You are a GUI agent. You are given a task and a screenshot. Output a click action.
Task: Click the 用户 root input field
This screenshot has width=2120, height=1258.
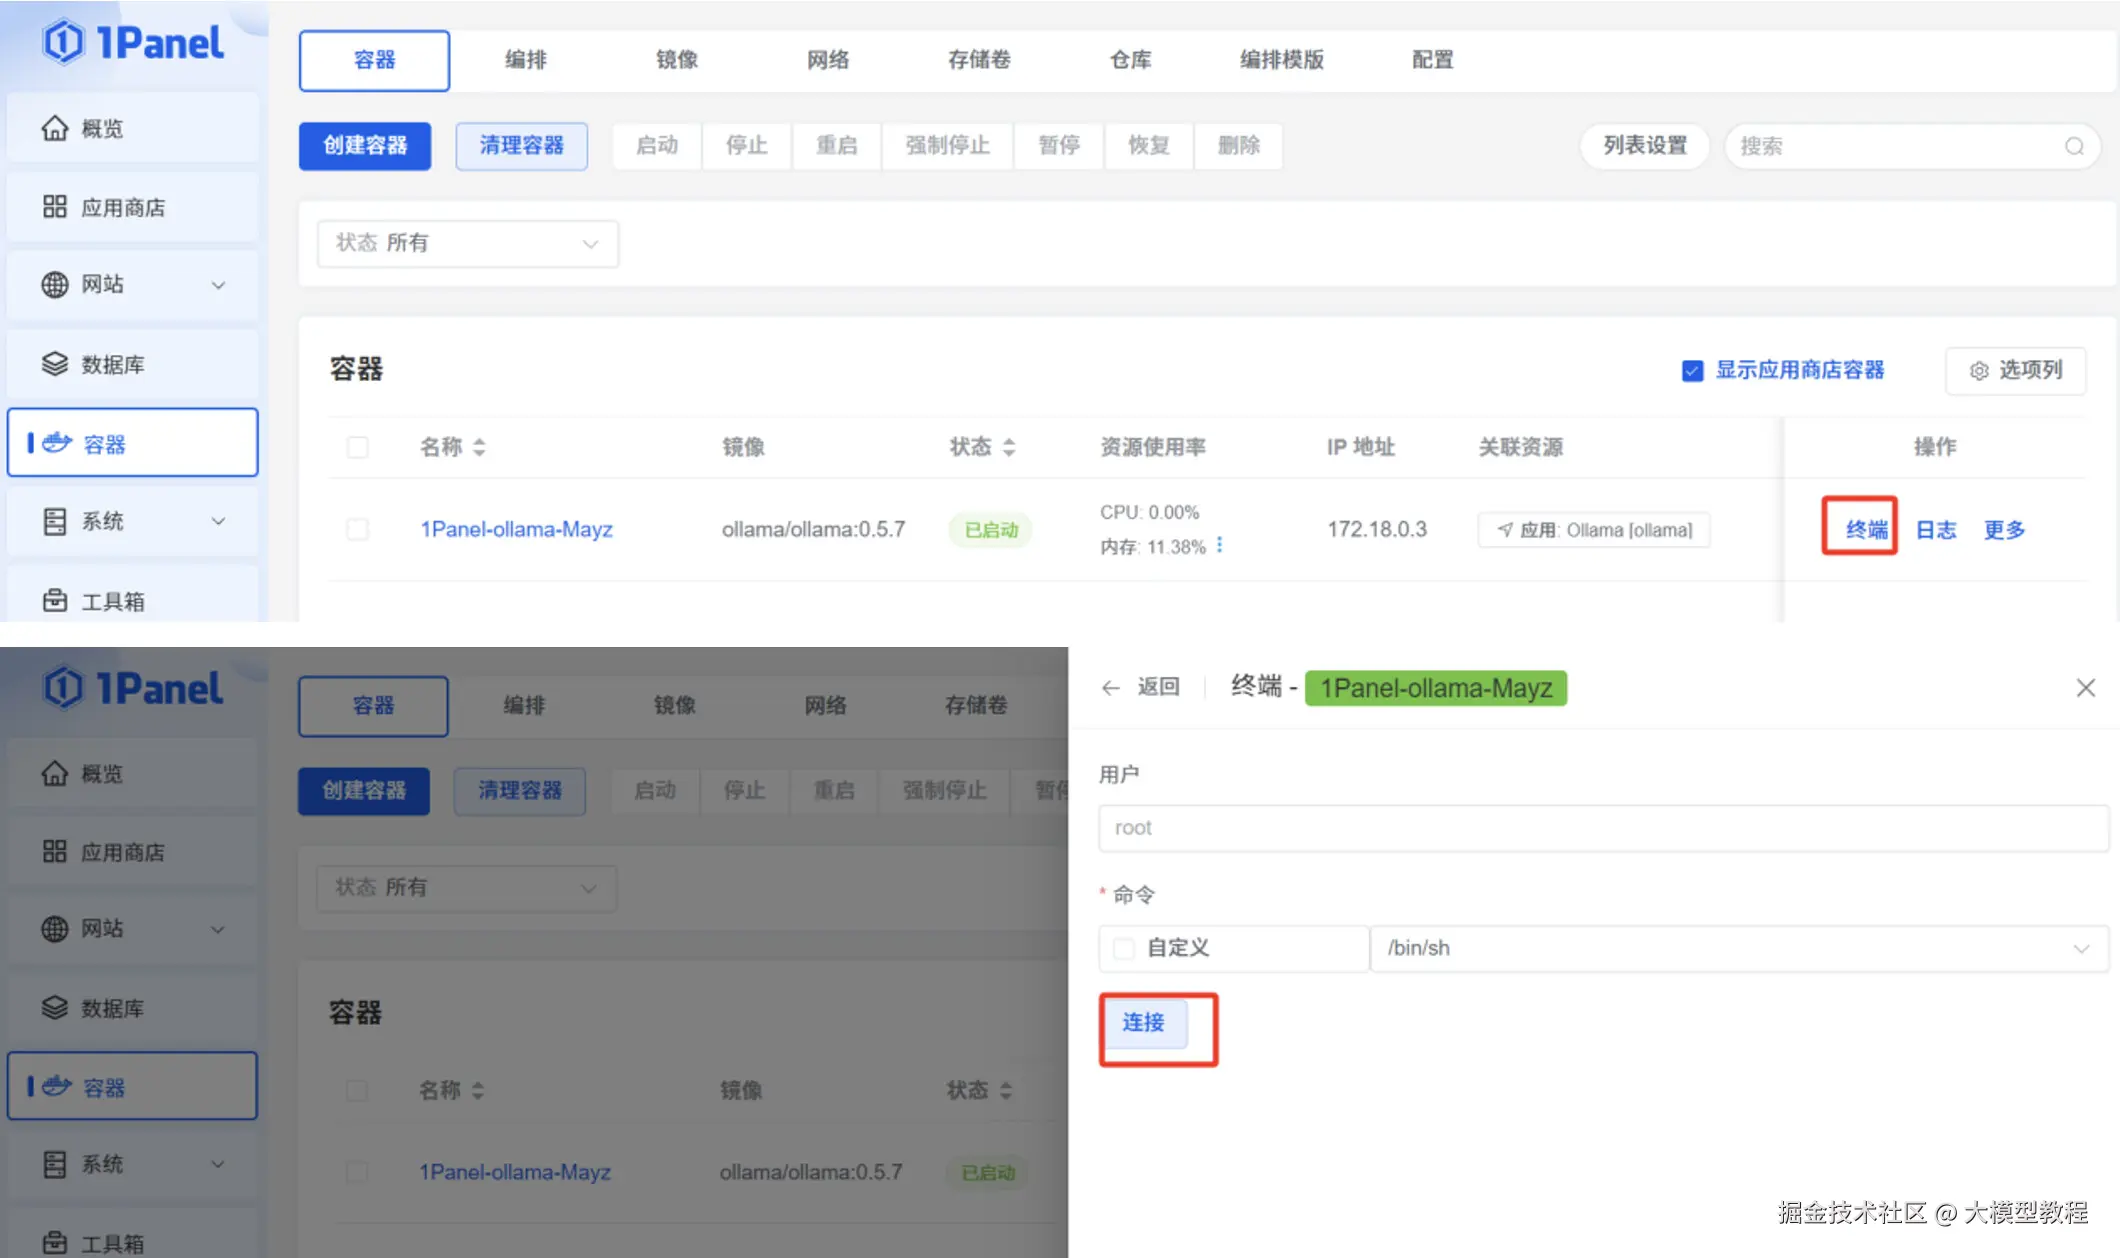tap(1602, 828)
